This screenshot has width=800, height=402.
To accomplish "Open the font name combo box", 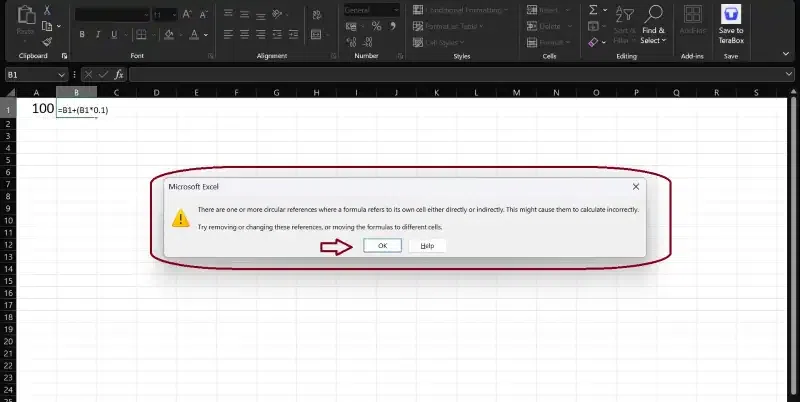I will coord(112,14).
